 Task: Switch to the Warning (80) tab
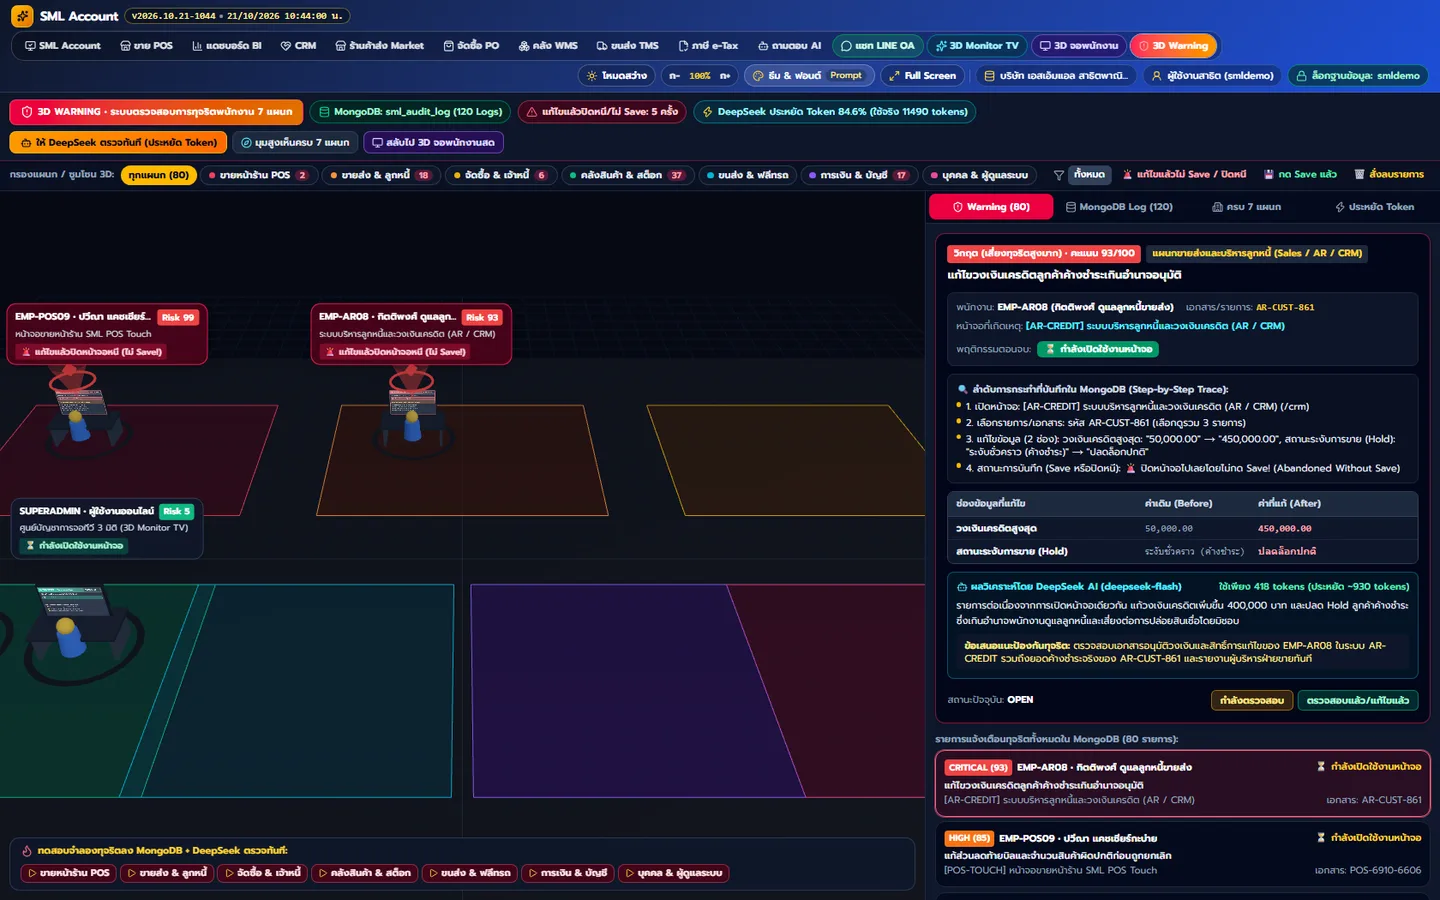tap(991, 207)
